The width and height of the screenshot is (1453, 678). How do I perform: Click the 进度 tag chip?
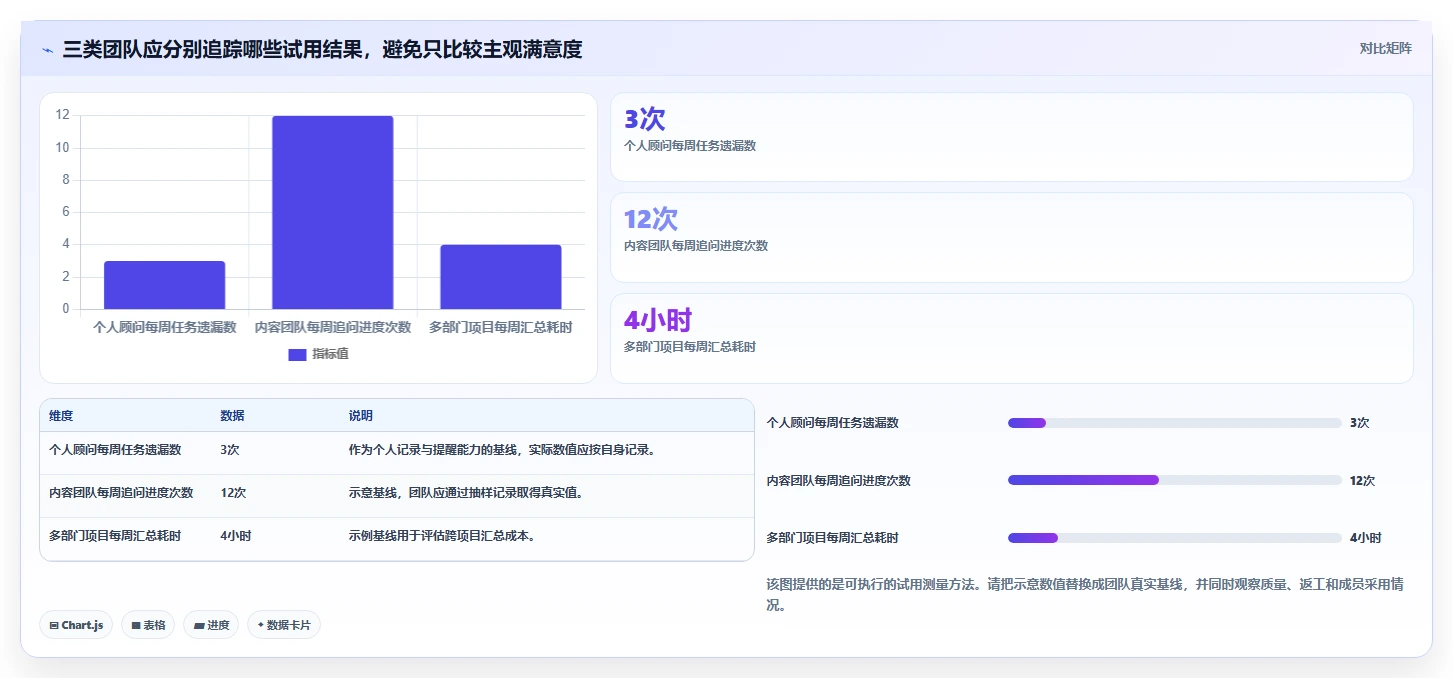point(211,625)
